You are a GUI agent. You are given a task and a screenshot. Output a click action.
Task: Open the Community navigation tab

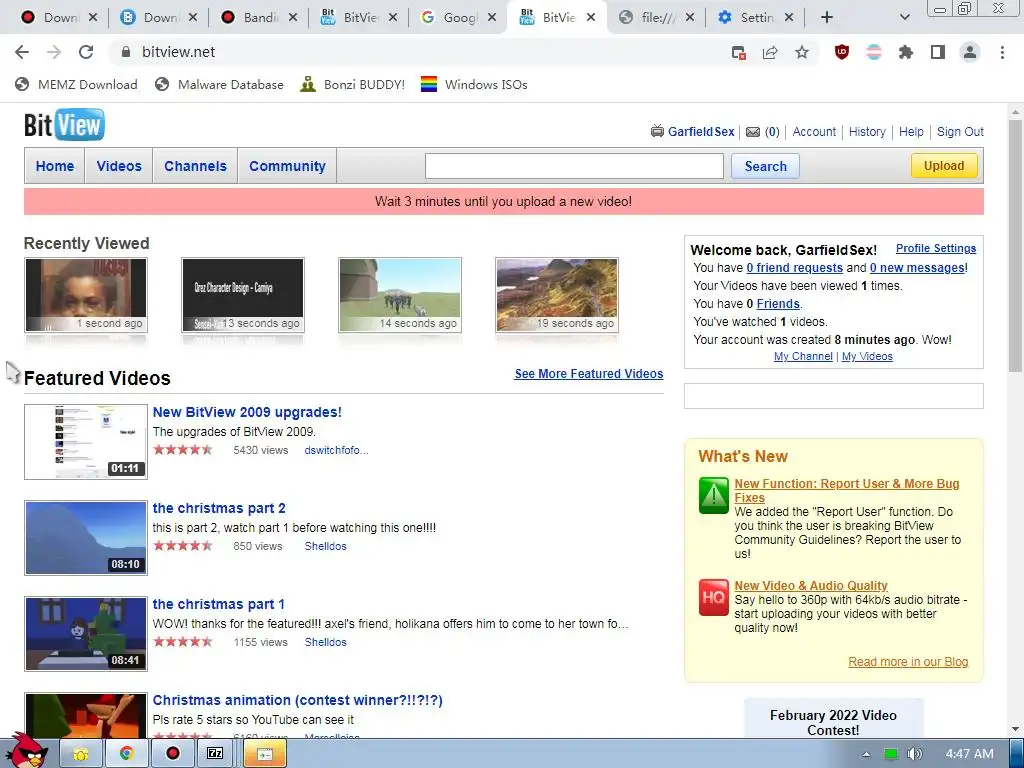287,166
